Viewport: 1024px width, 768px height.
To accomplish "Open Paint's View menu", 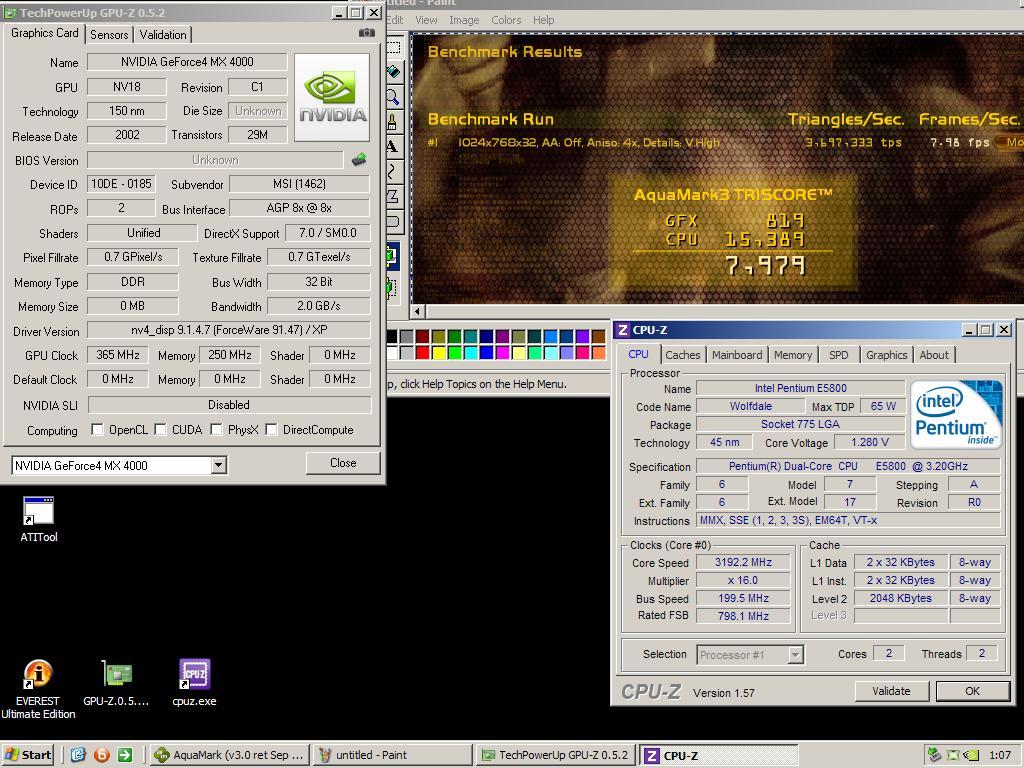I will pos(426,20).
